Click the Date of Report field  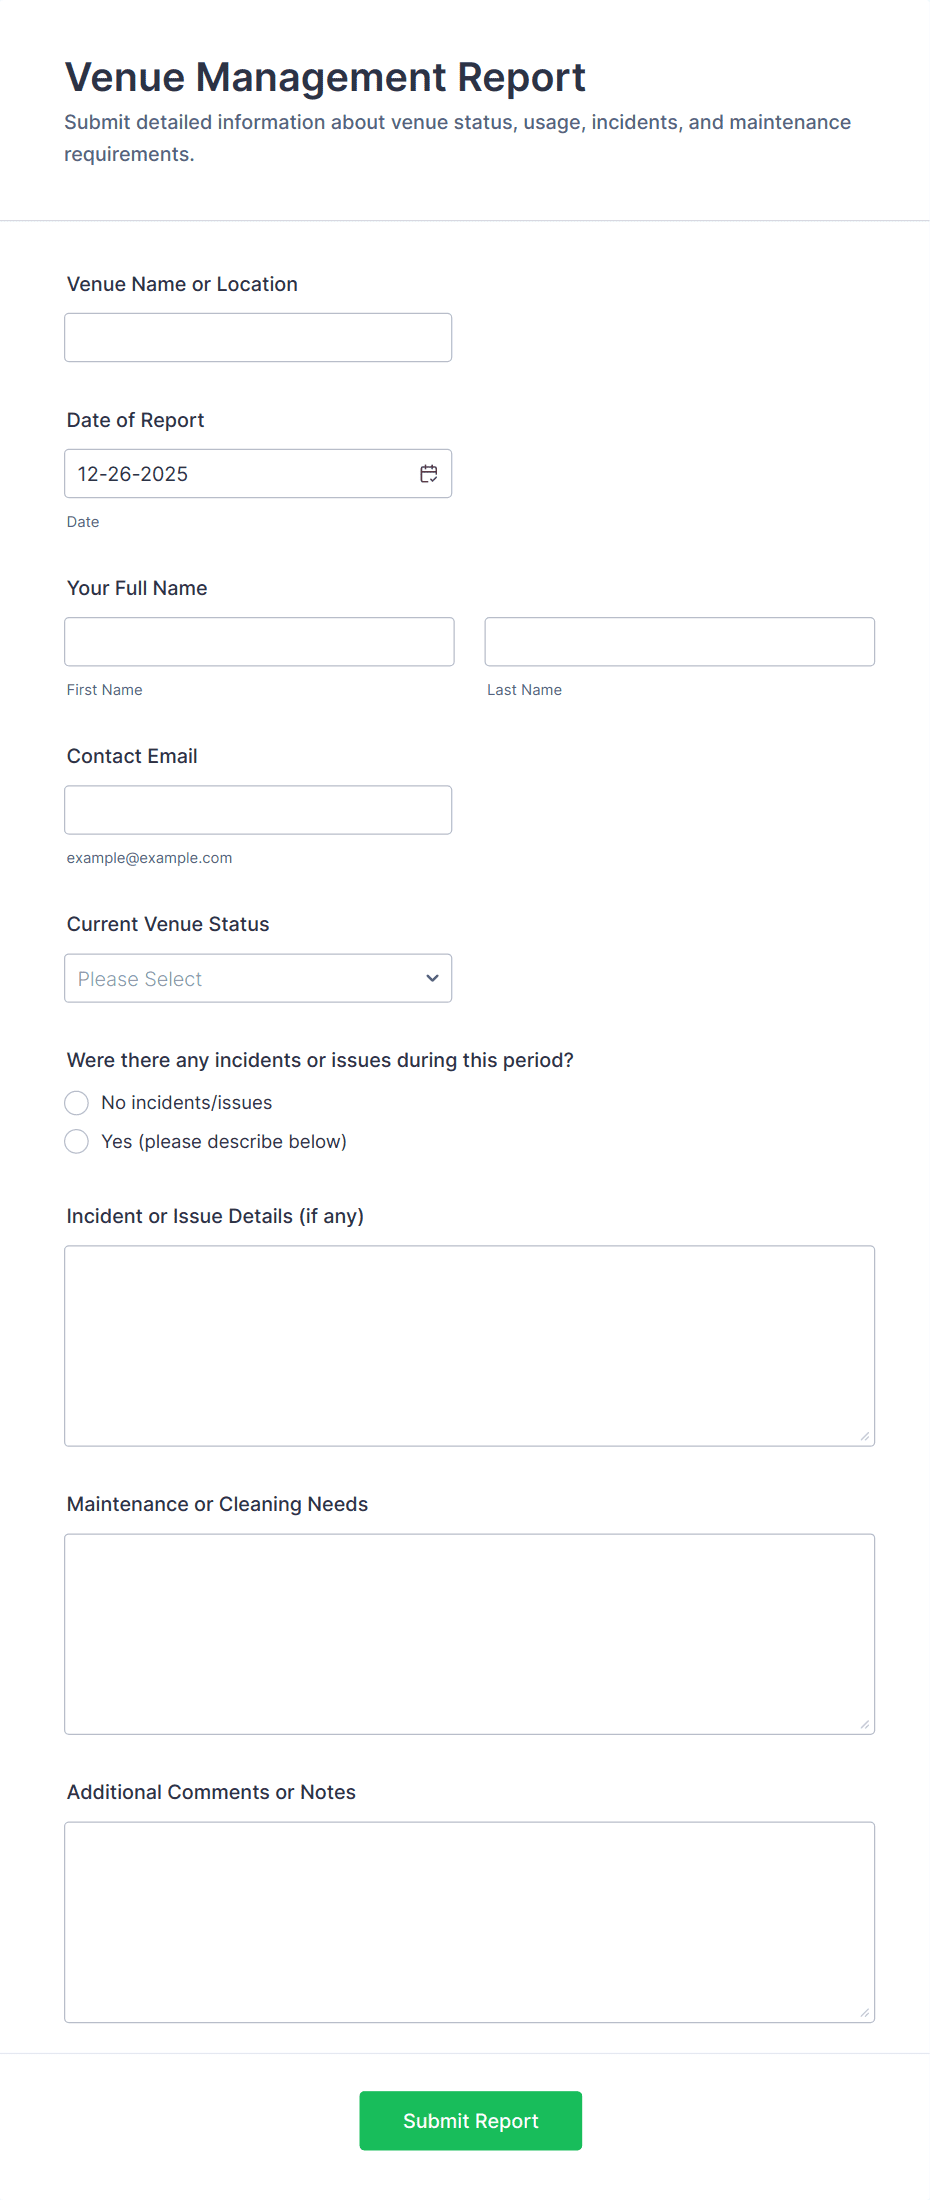[x=258, y=474]
